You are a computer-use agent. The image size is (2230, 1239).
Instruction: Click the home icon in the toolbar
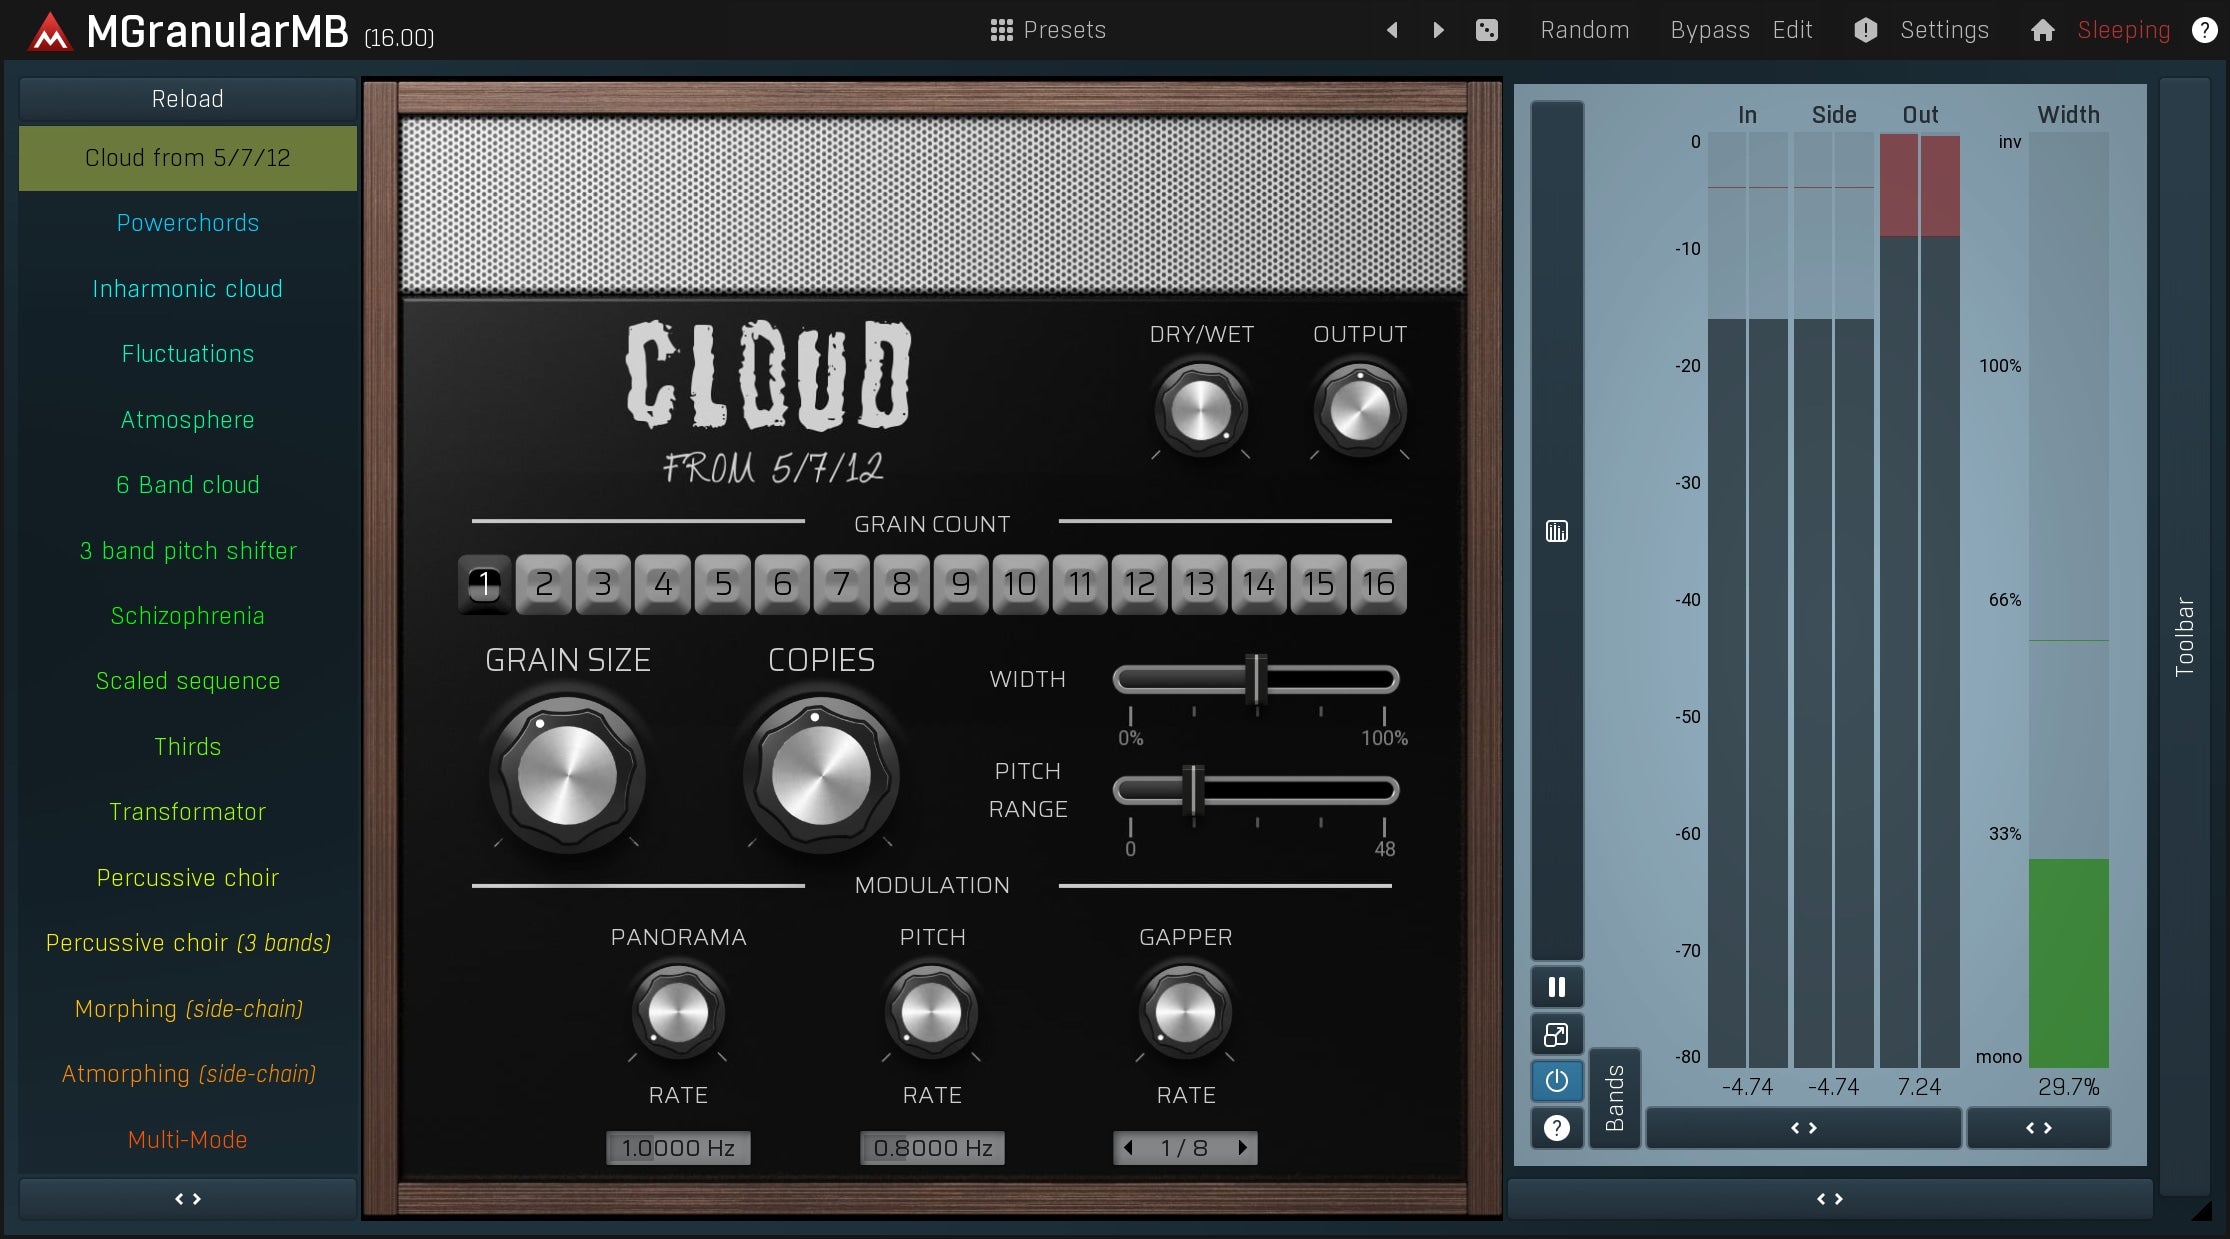coord(2041,30)
